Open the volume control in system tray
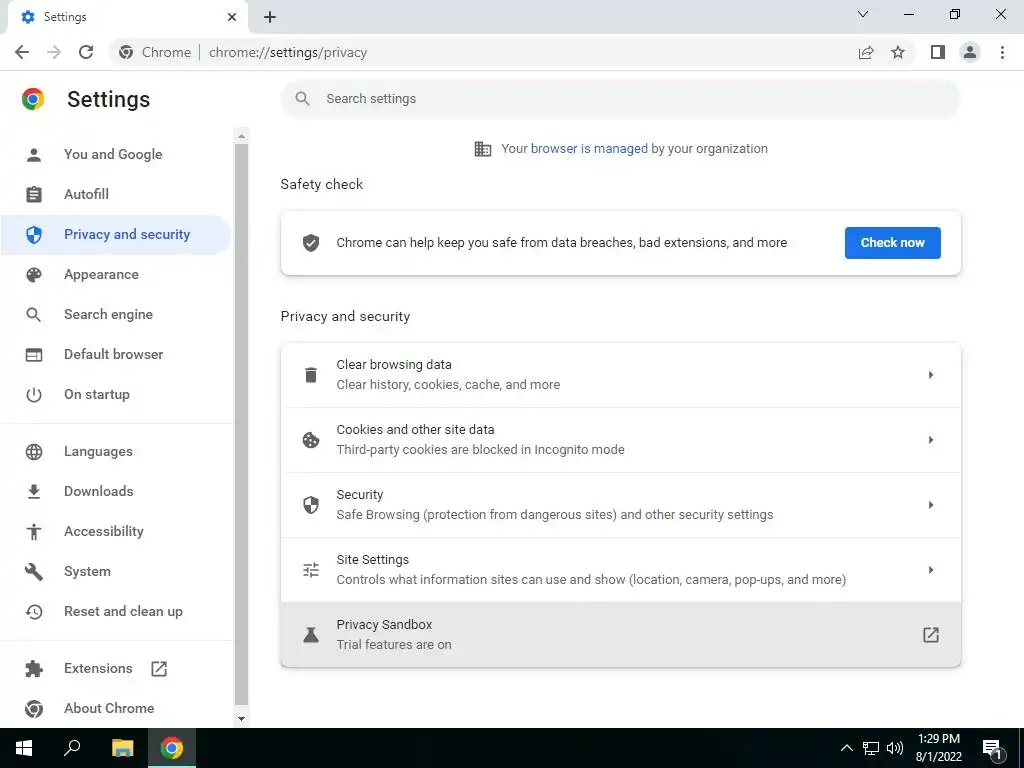The image size is (1024, 768). (895, 748)
